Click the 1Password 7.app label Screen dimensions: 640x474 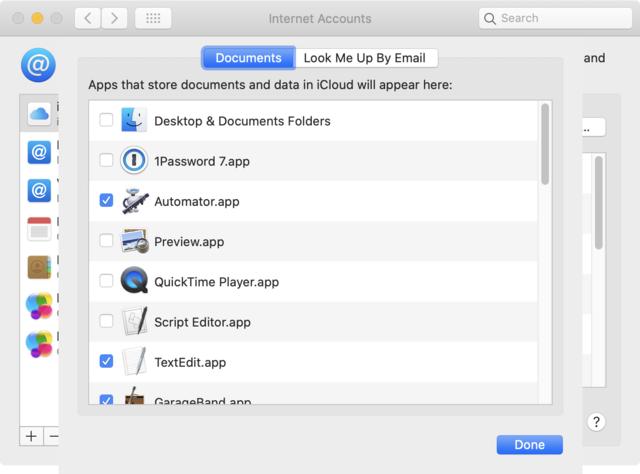202,161
